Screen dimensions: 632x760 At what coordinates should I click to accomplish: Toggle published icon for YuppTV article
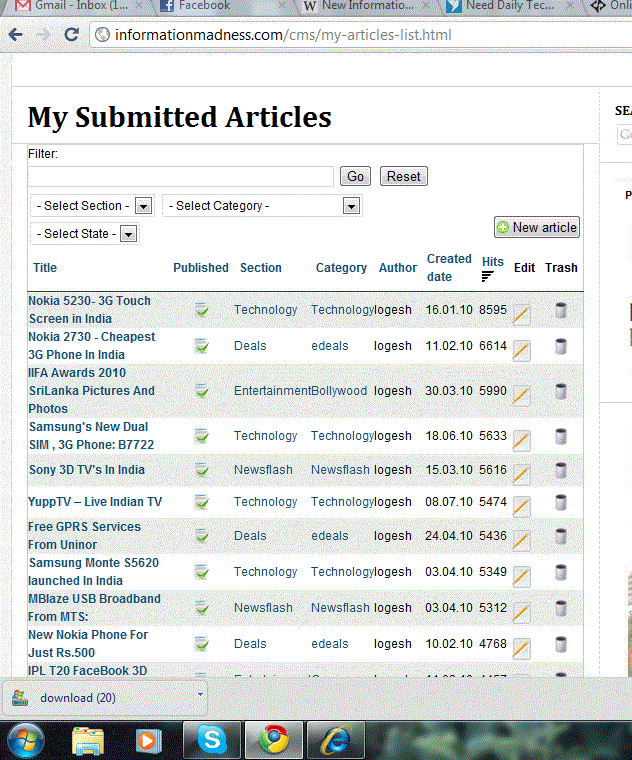(x=202, y=502)
